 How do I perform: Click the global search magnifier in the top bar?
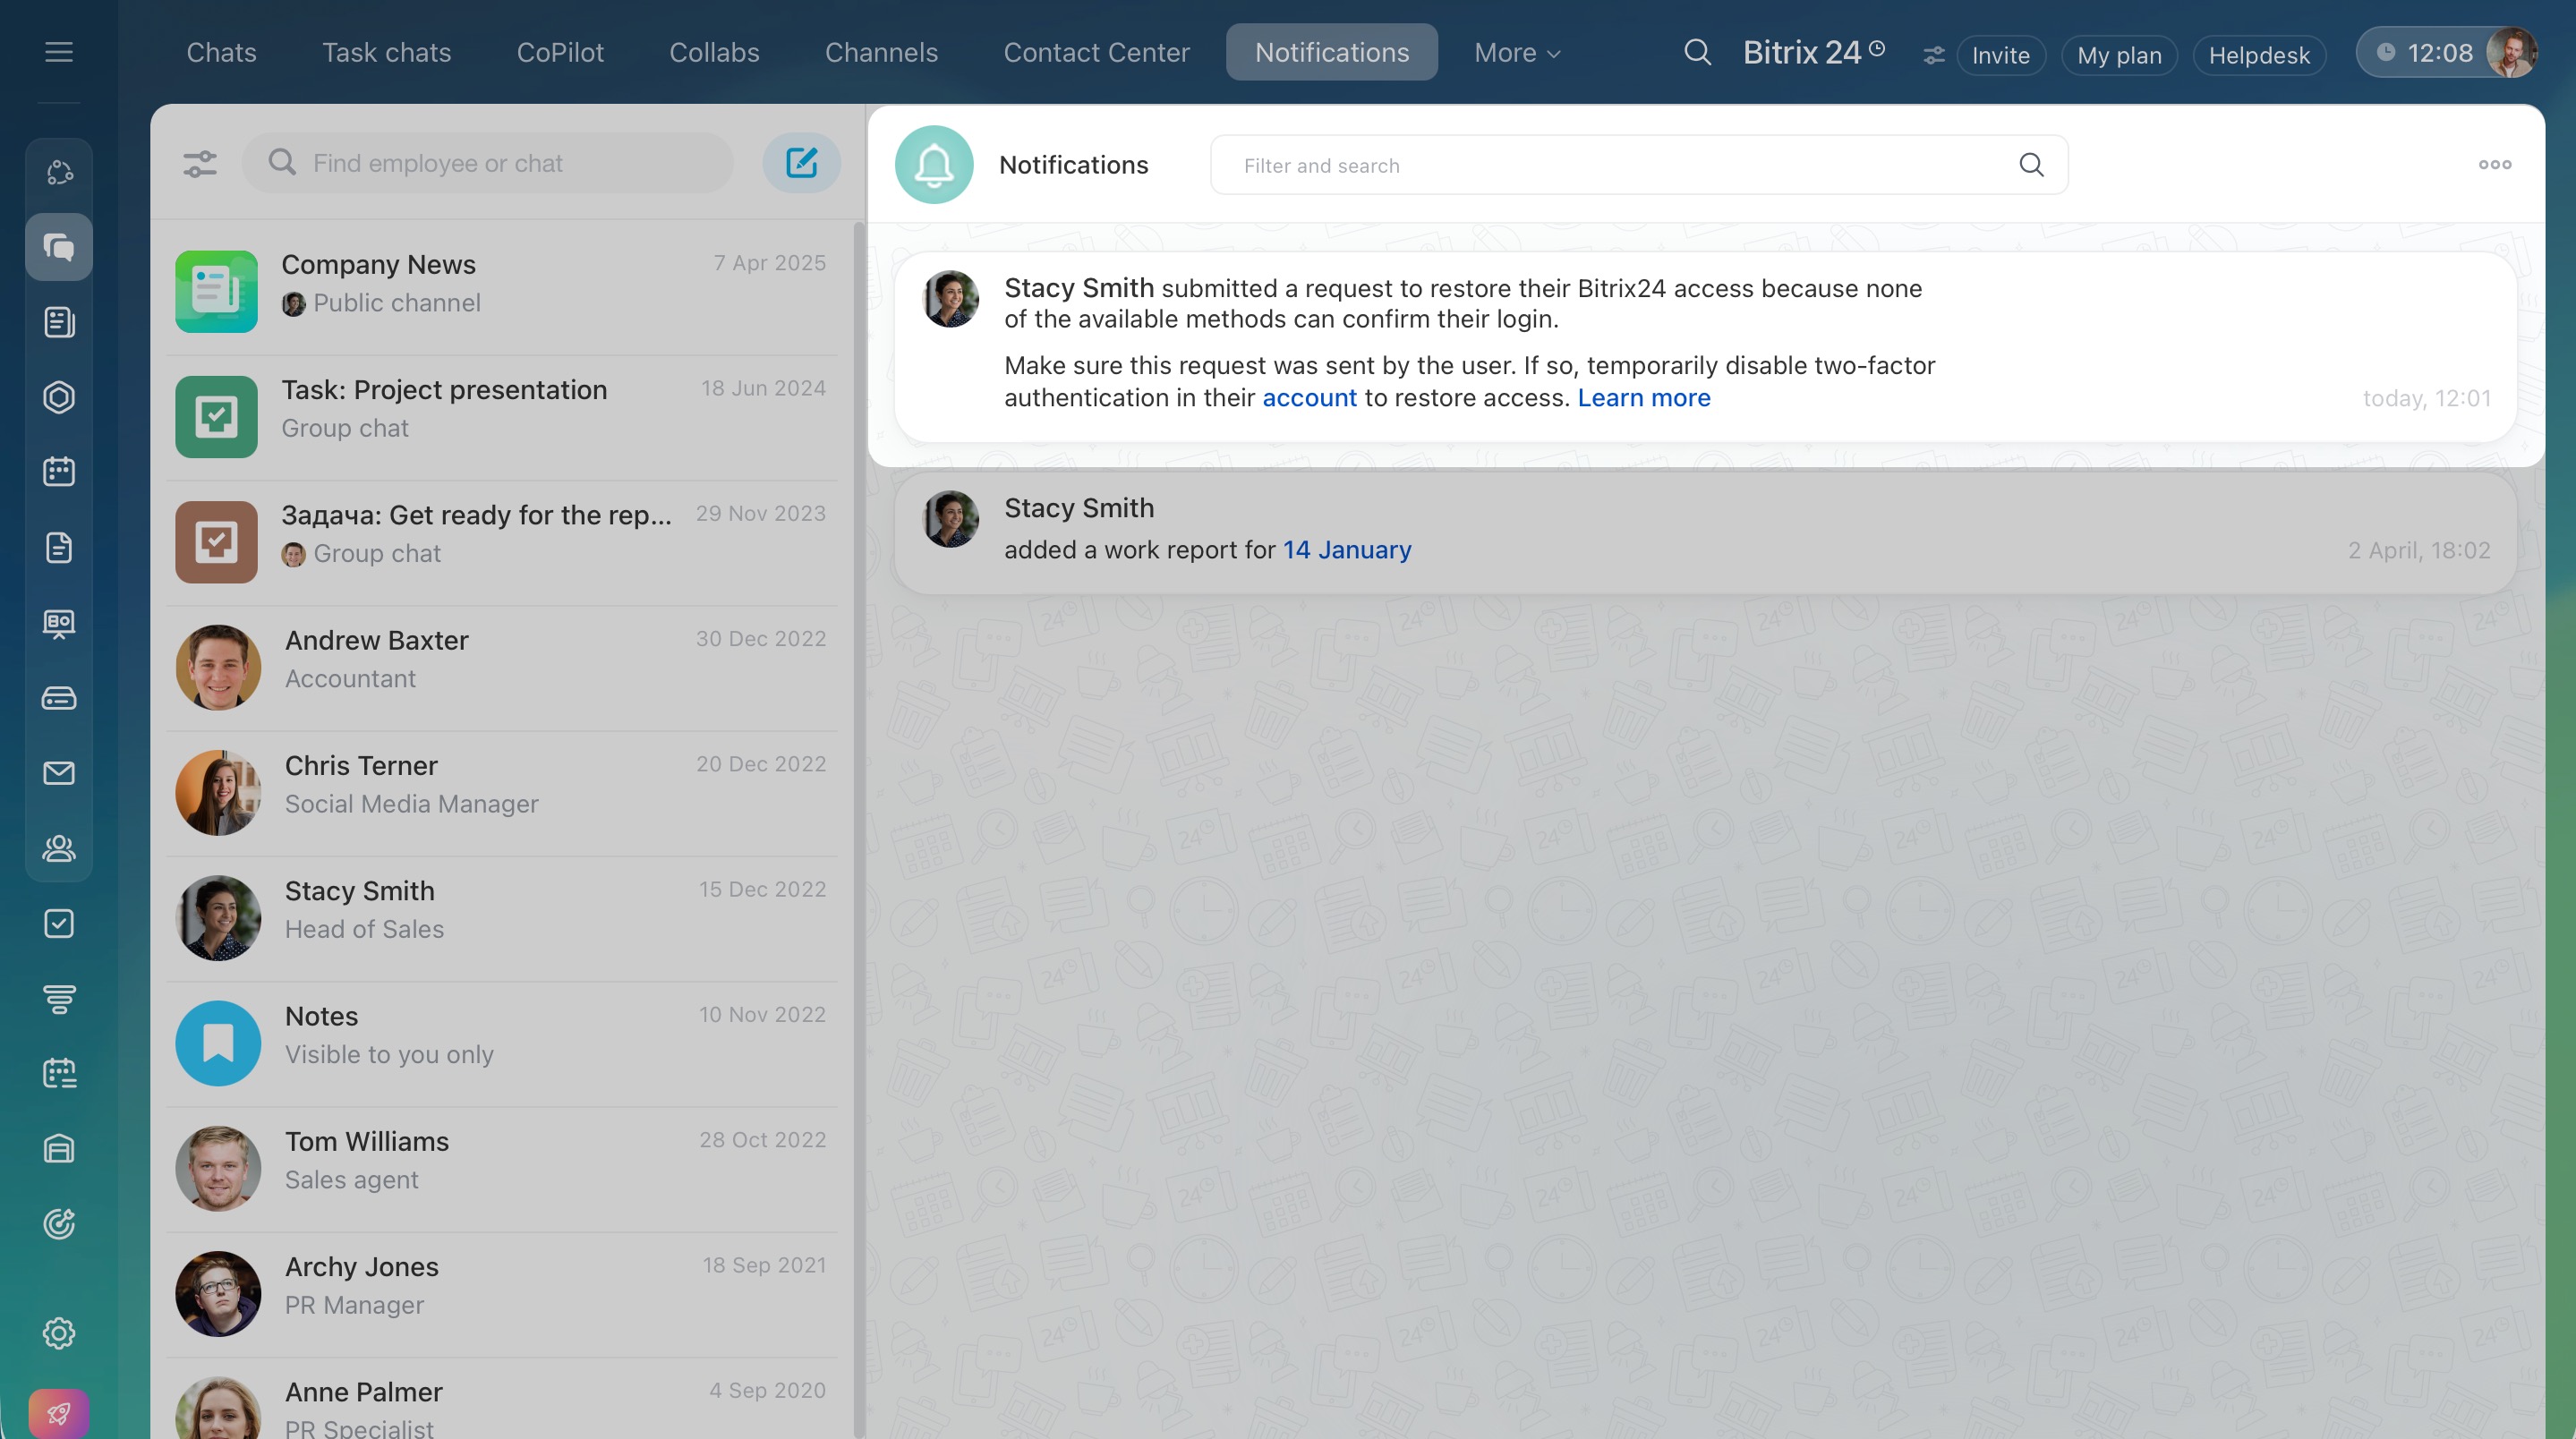click(x=1697, y=52)
